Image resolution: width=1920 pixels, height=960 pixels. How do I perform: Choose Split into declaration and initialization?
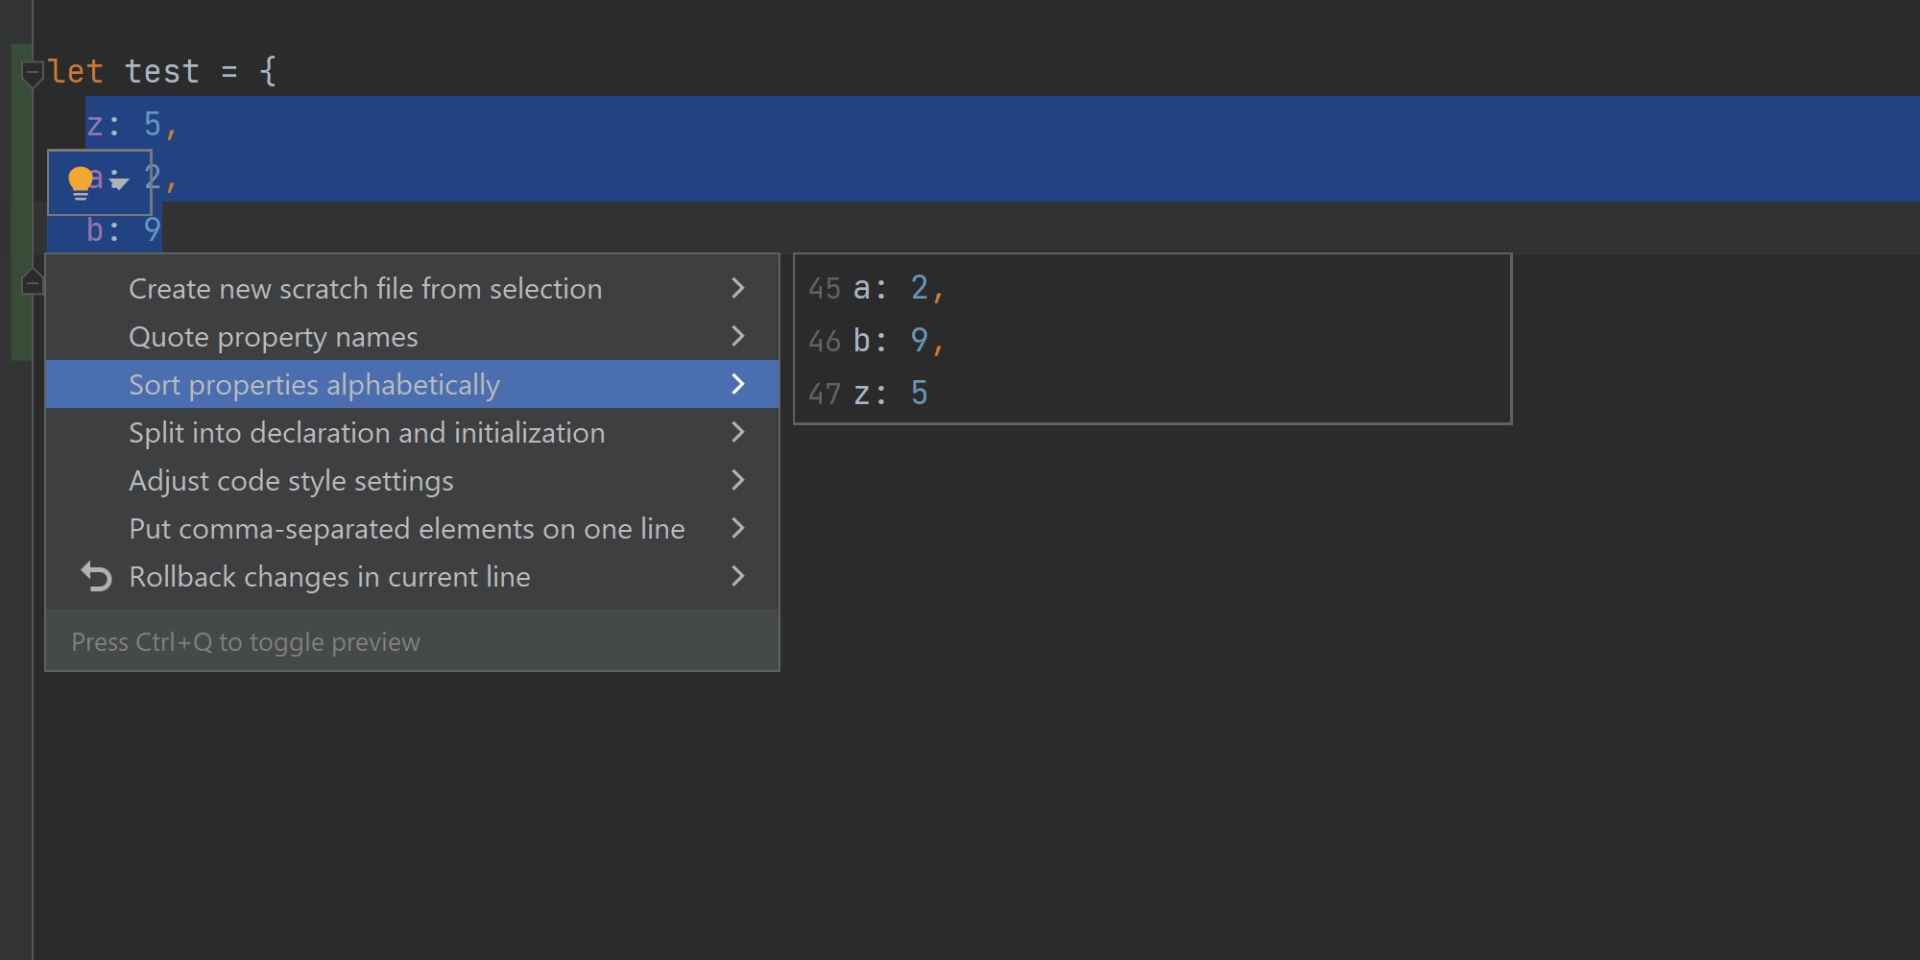coord(412,433)
